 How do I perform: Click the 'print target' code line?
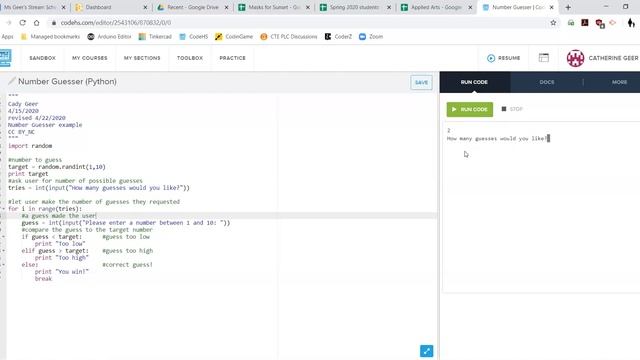coord(28,174)
